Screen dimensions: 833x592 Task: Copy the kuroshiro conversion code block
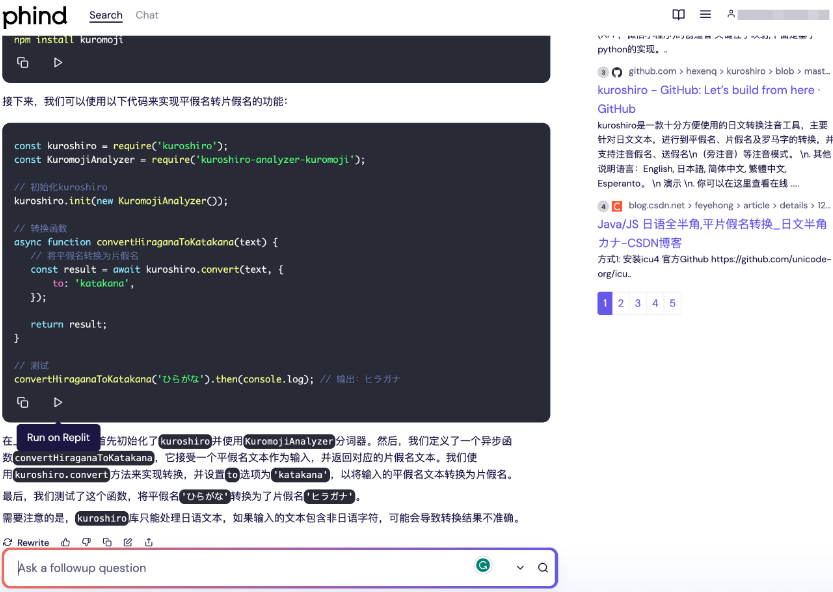click(x=22, y=402)
